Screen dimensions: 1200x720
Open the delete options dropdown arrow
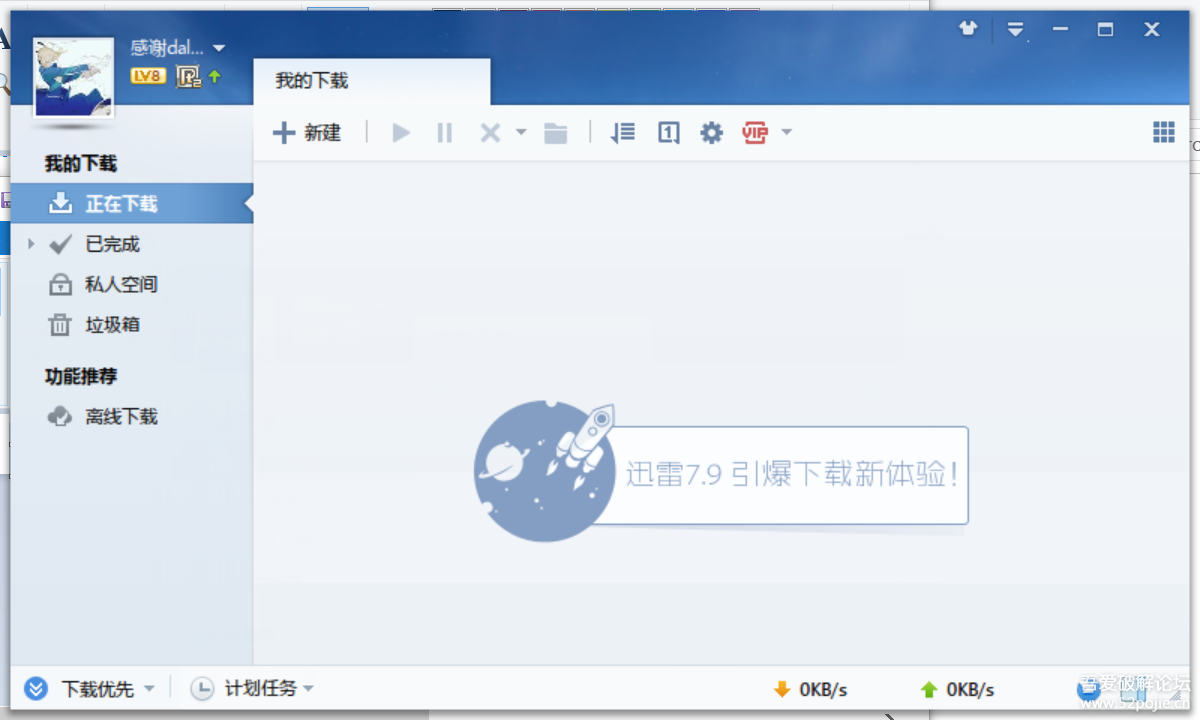point(521,132)
